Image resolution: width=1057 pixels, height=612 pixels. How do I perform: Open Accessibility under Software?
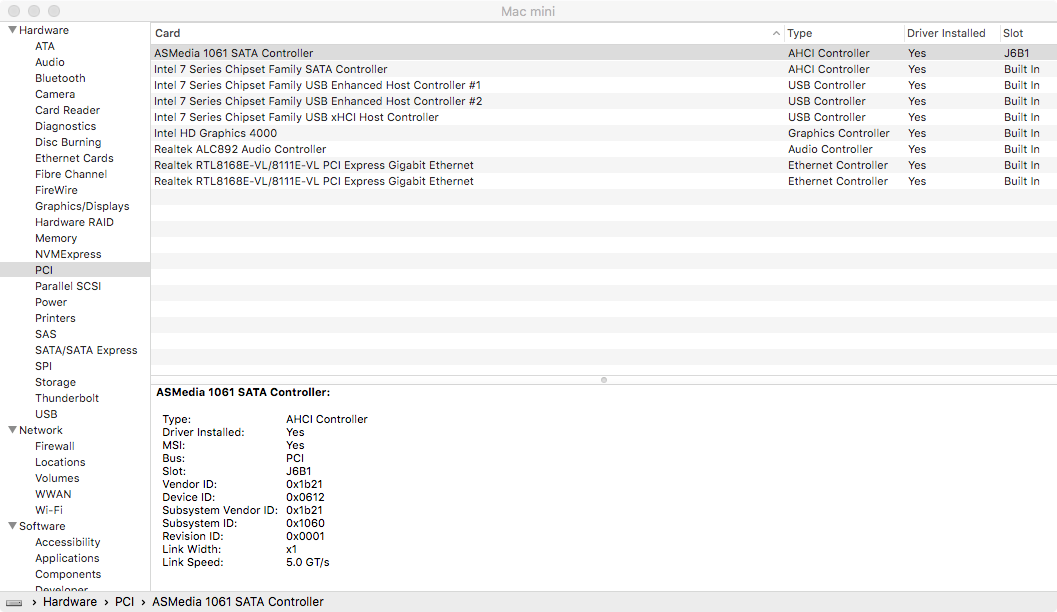point(67,543)
